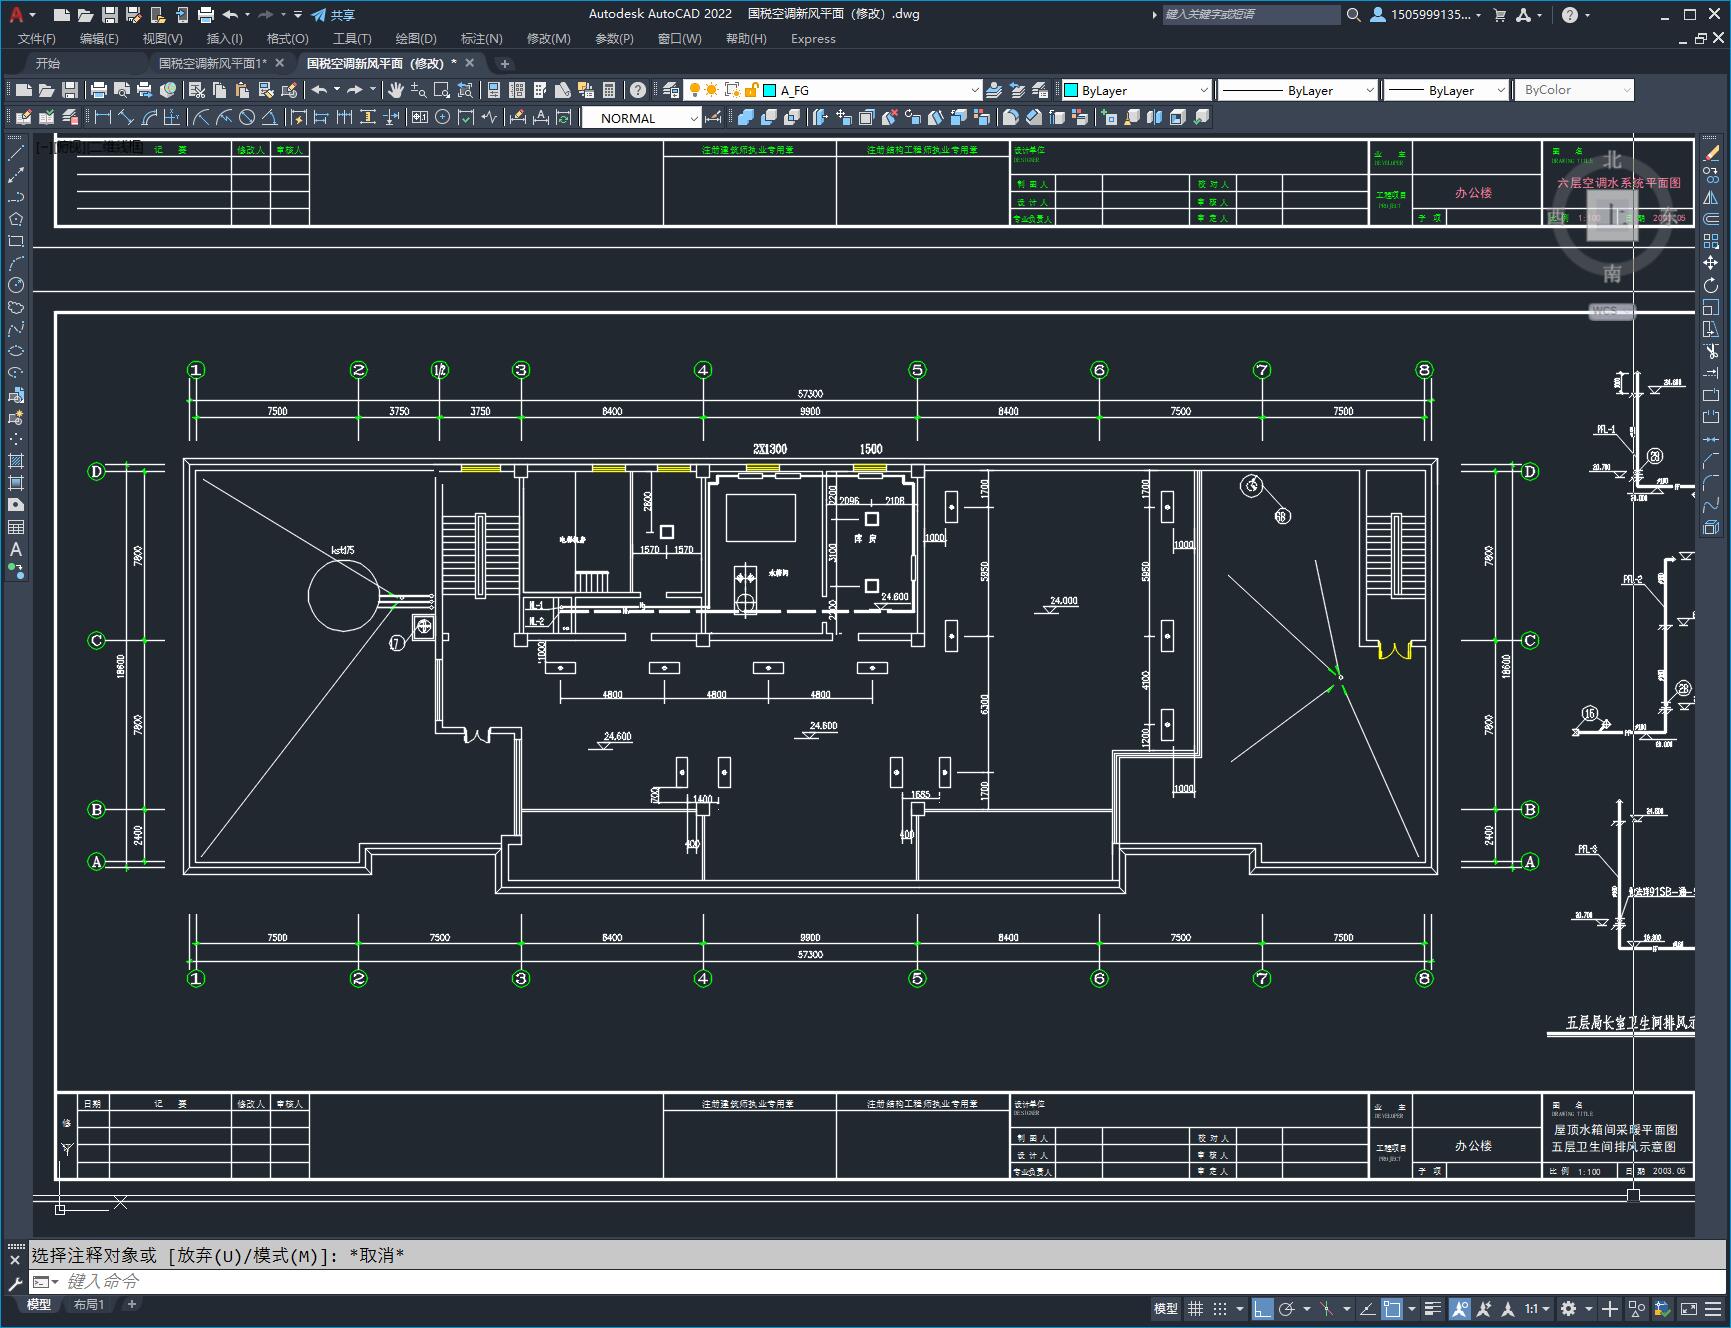Image resolution: width=1731 pixels, height=1328 pixels.
Task: Click the Save icon in quick access toolbar
Action: click(110, 15)
